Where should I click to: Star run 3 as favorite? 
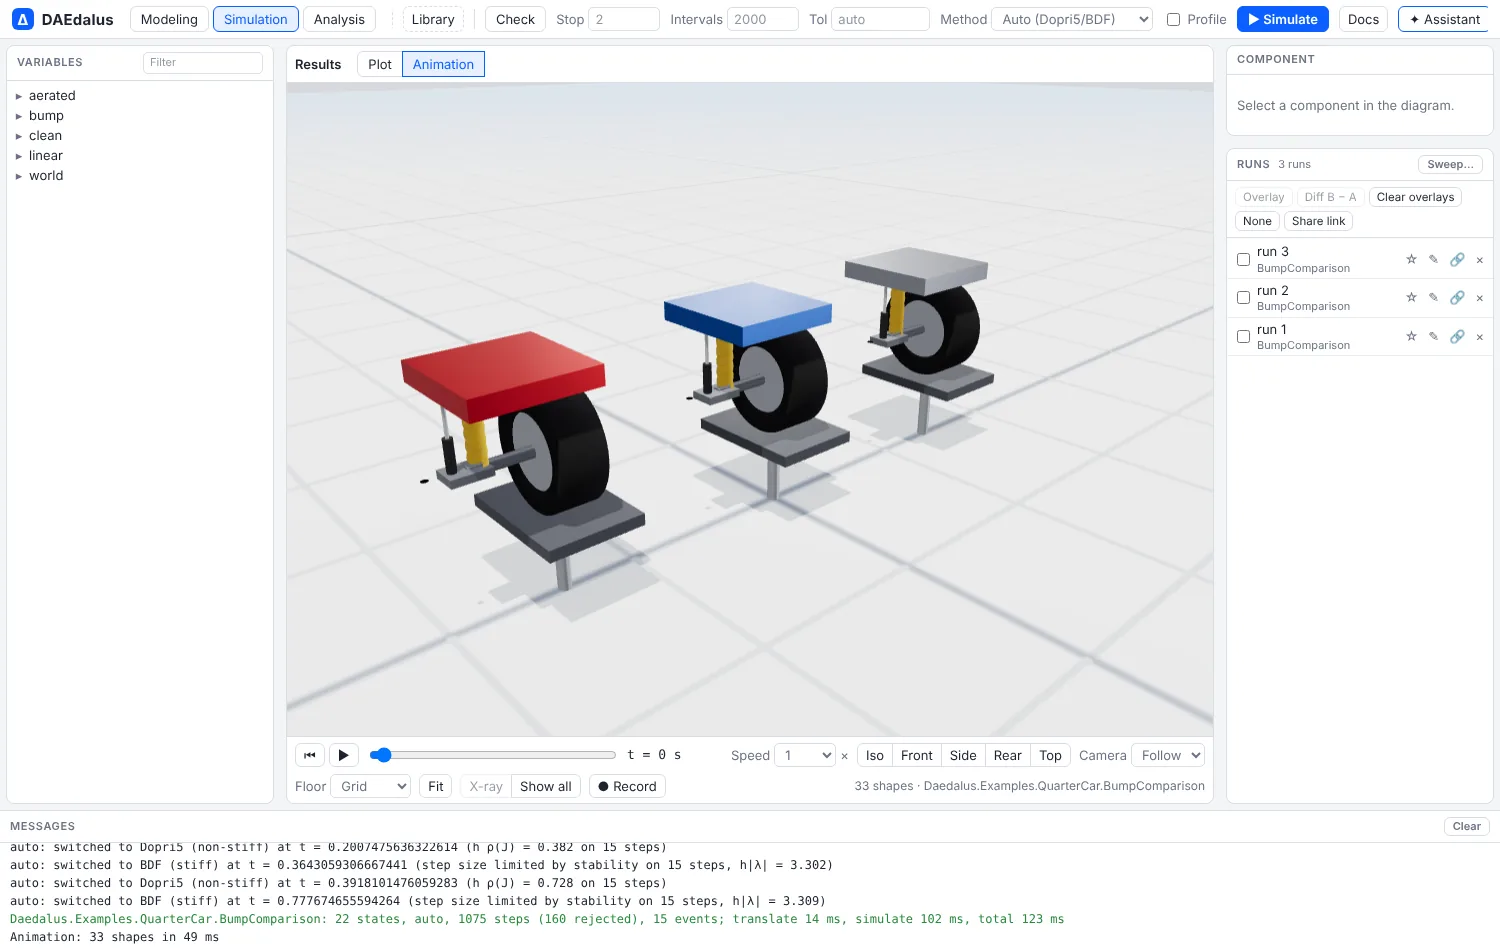1411,259
